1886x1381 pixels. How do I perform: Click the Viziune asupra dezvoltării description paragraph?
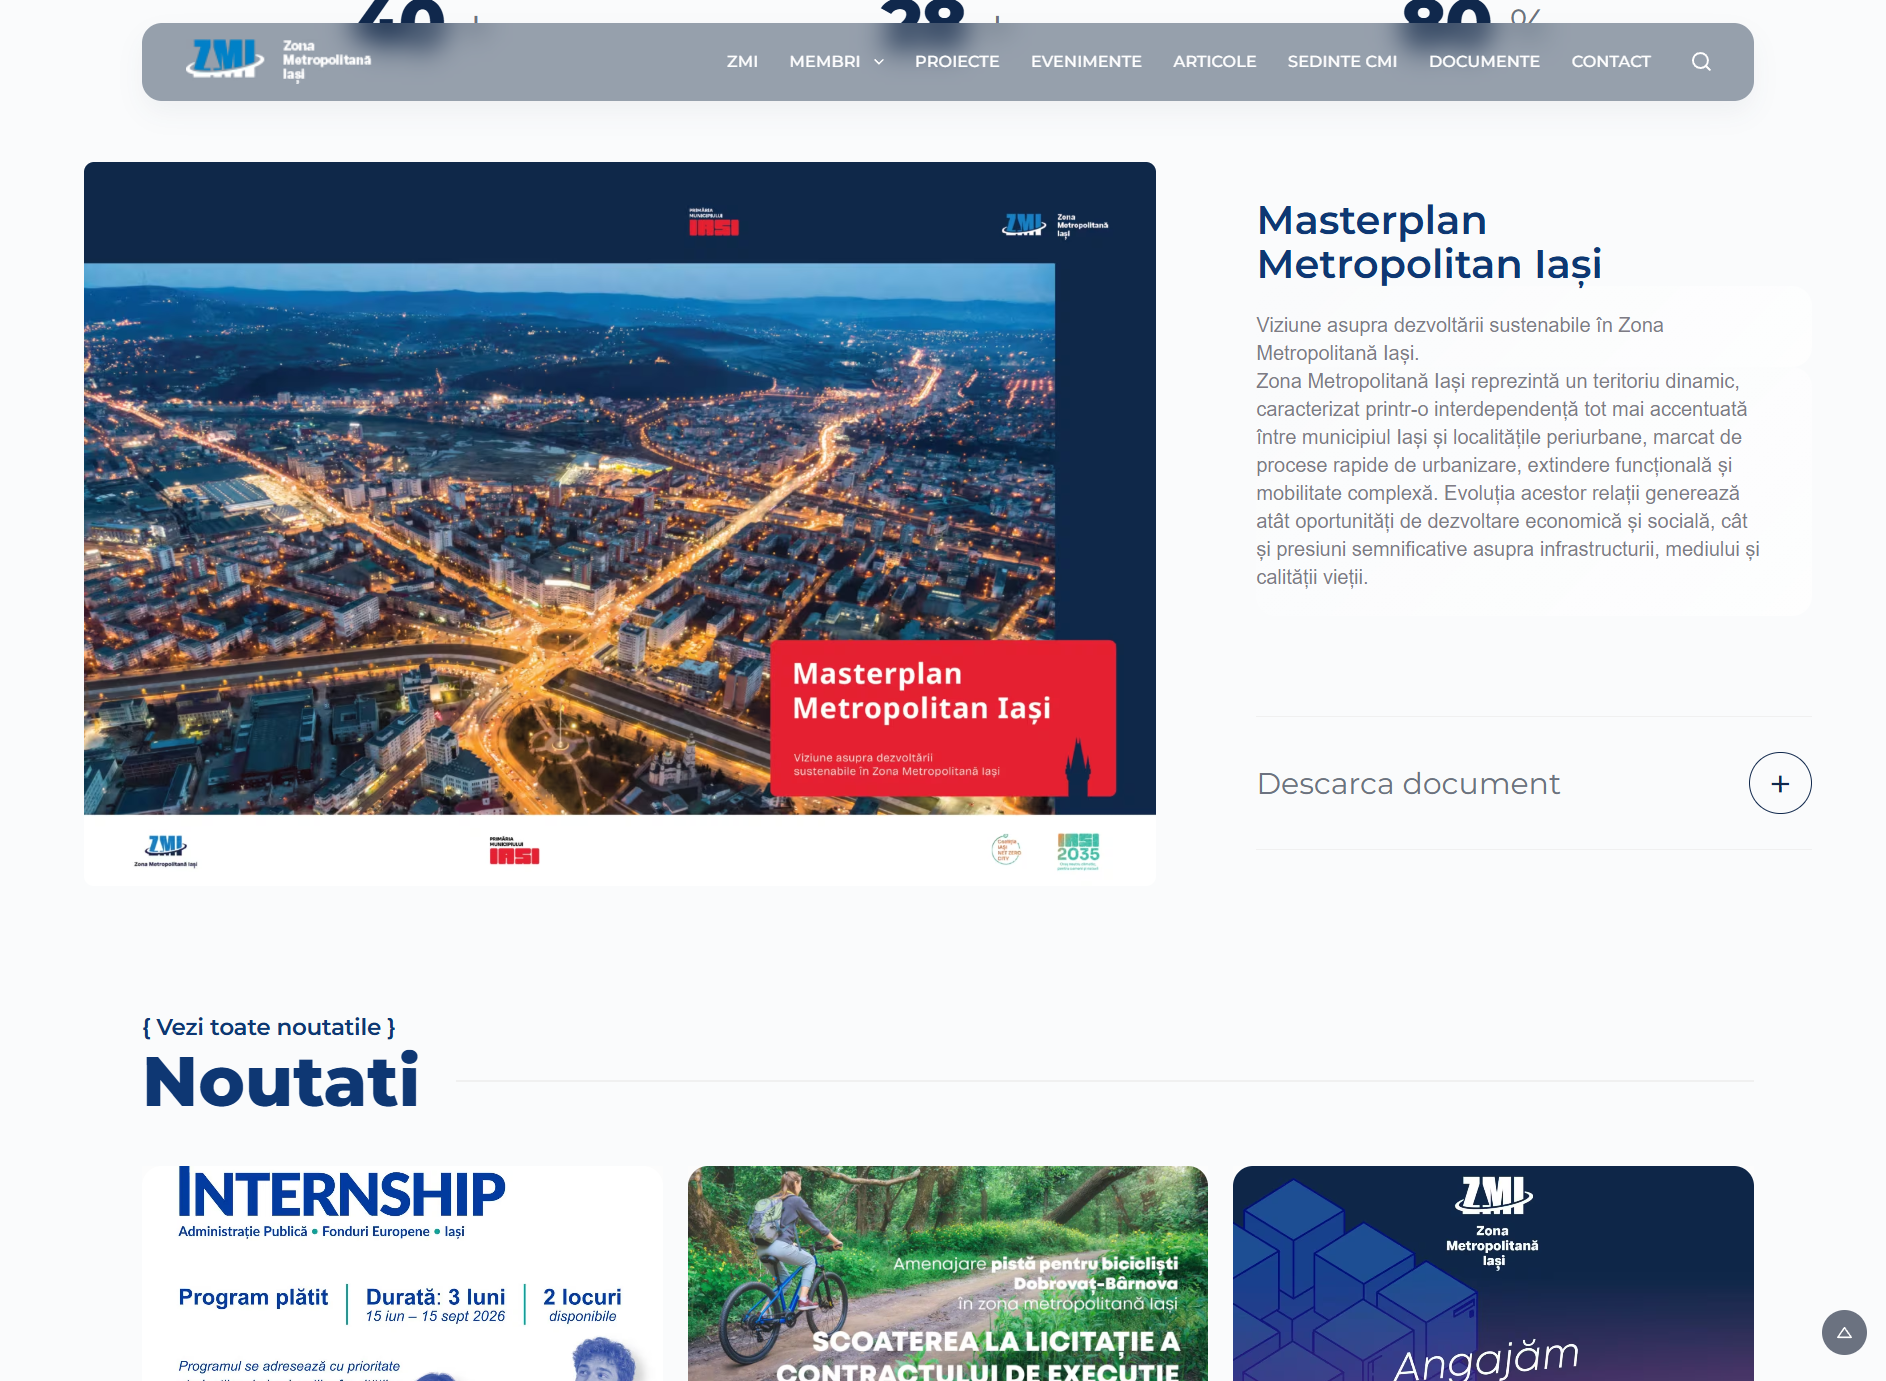pyautogui.click(x=1508, y=451)
